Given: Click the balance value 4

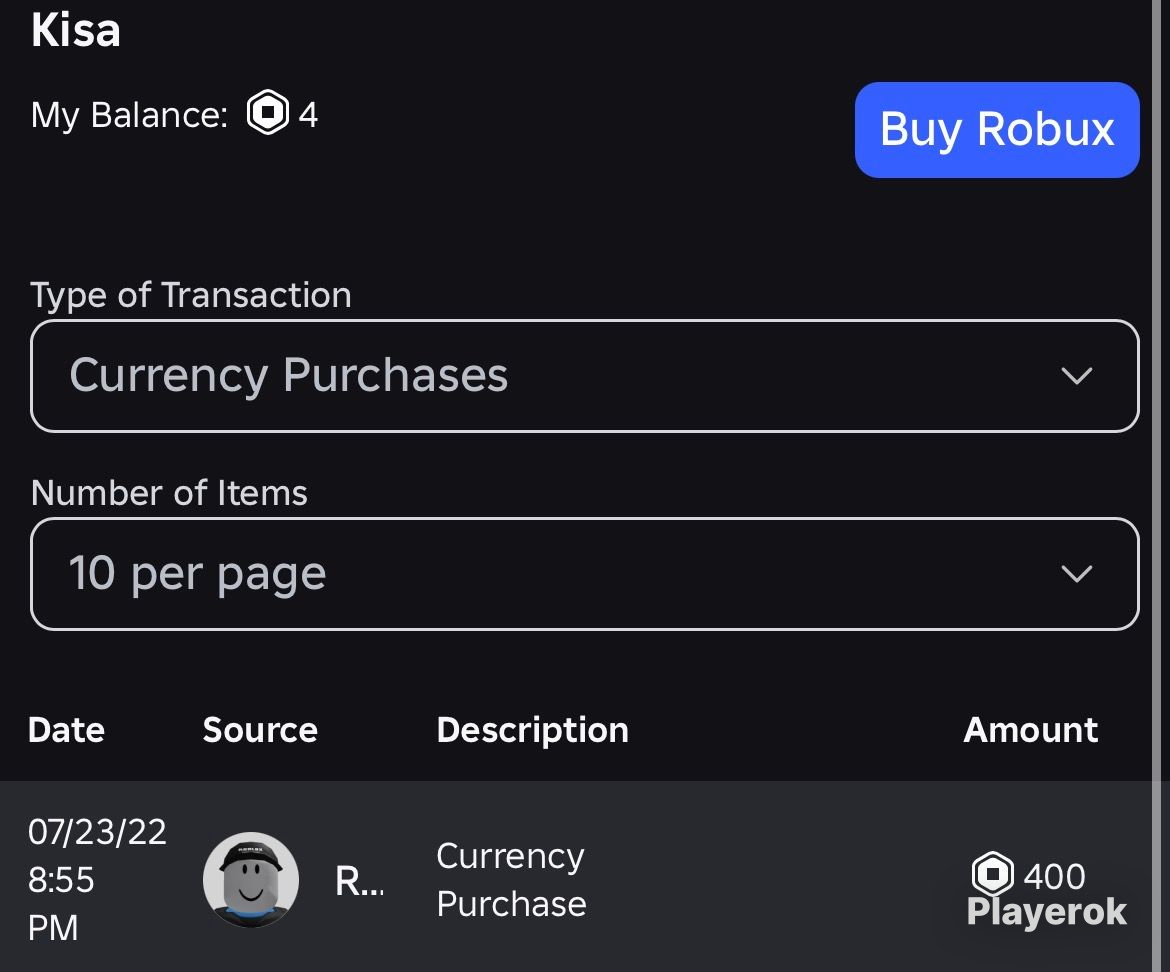Looking at the screenshot, I should coord(308,115).
